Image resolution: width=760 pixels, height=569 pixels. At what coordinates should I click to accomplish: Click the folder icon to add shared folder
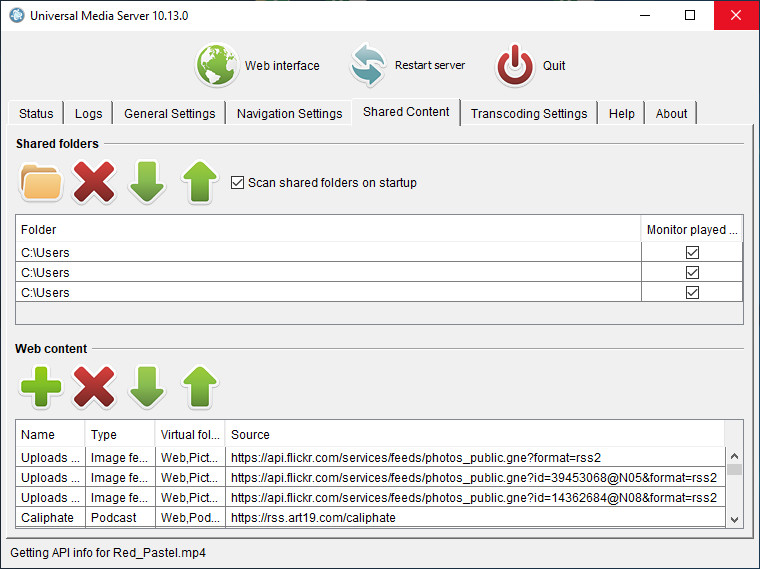coord(41,183)
